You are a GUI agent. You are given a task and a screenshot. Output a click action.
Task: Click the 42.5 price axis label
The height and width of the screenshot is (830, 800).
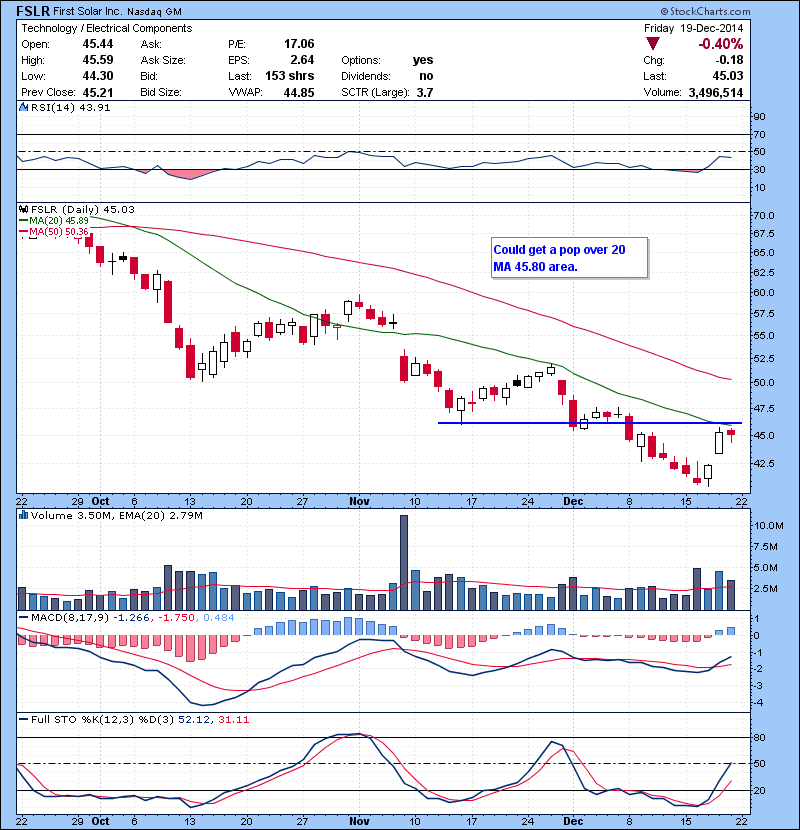tap(764, 463)
